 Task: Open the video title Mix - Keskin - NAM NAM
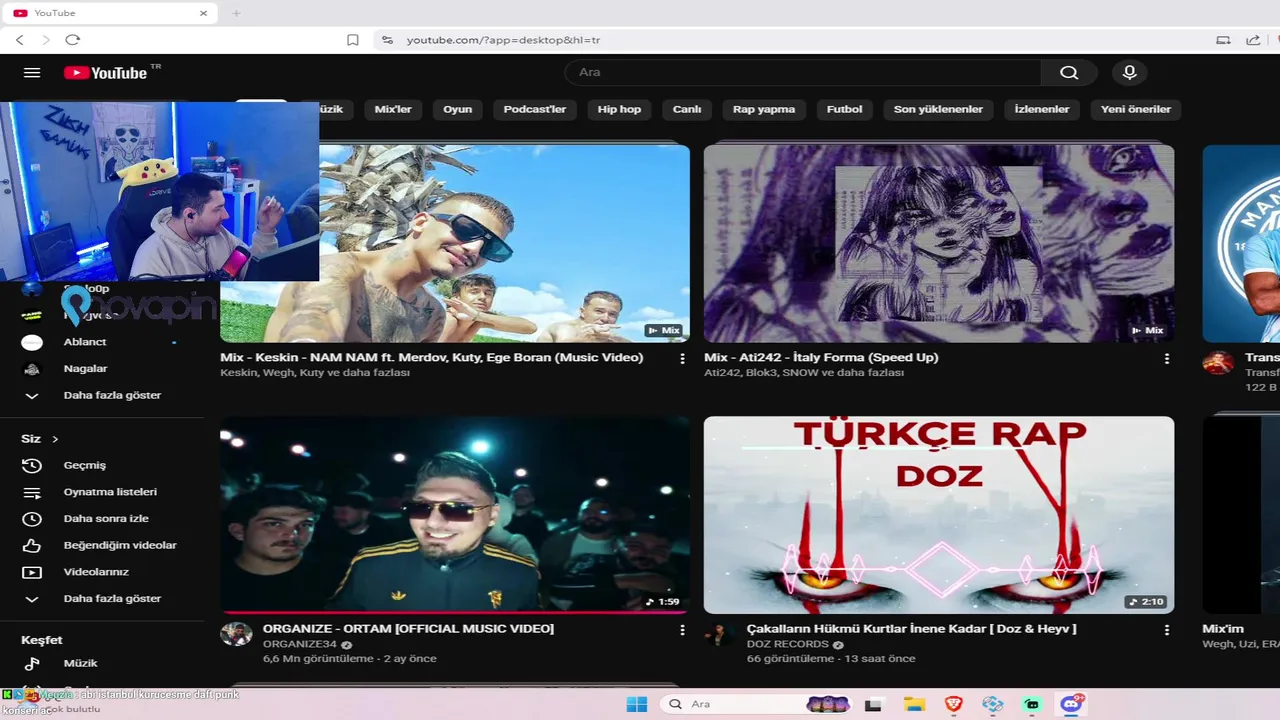(432, 357)
